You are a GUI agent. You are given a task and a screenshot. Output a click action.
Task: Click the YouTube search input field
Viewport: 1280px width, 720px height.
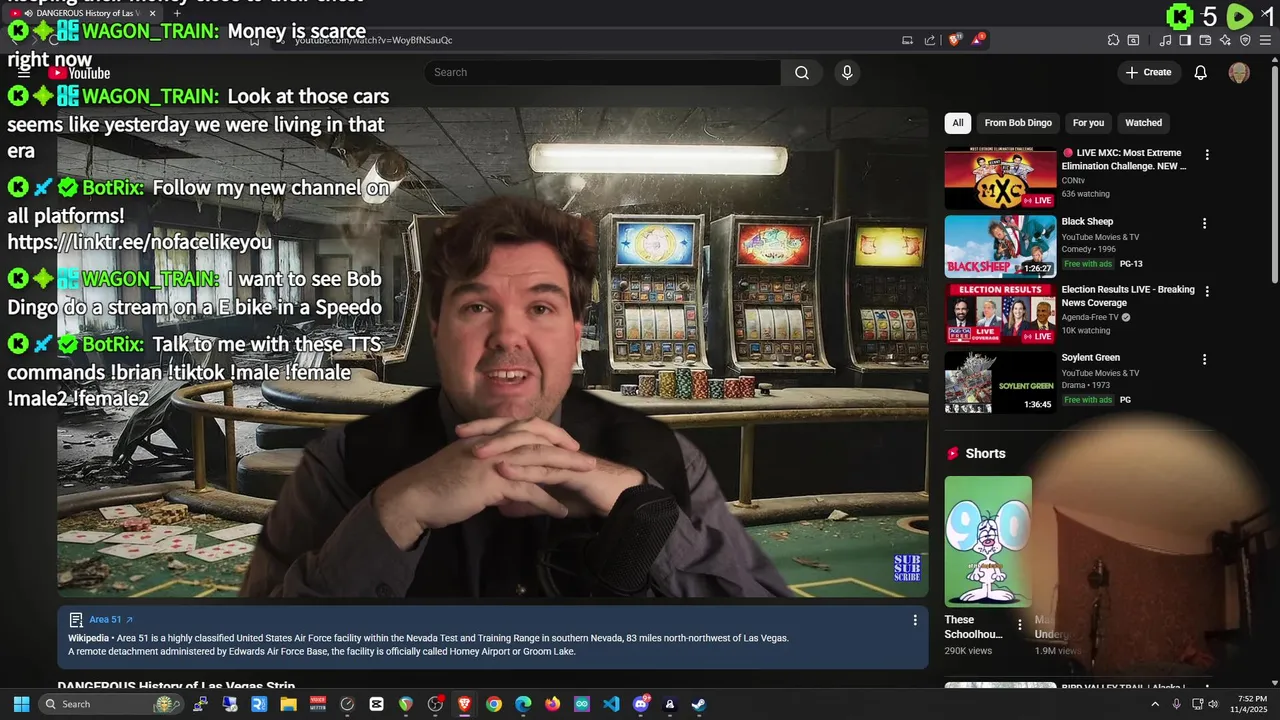(x=602, y=72)
